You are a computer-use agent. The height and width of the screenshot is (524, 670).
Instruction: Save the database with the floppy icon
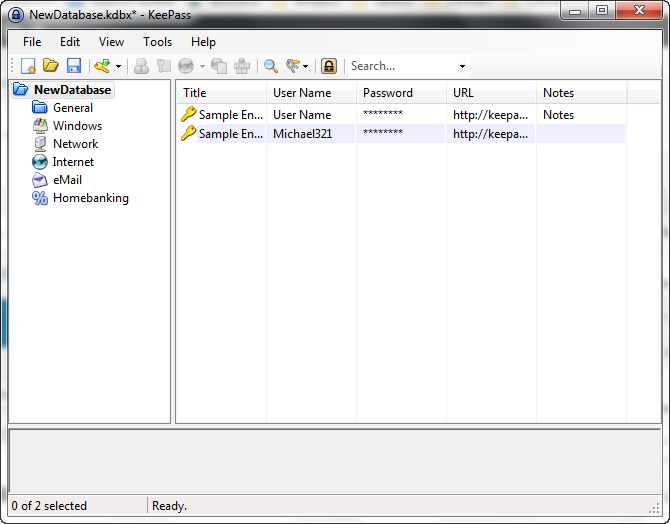click(71, 66)
